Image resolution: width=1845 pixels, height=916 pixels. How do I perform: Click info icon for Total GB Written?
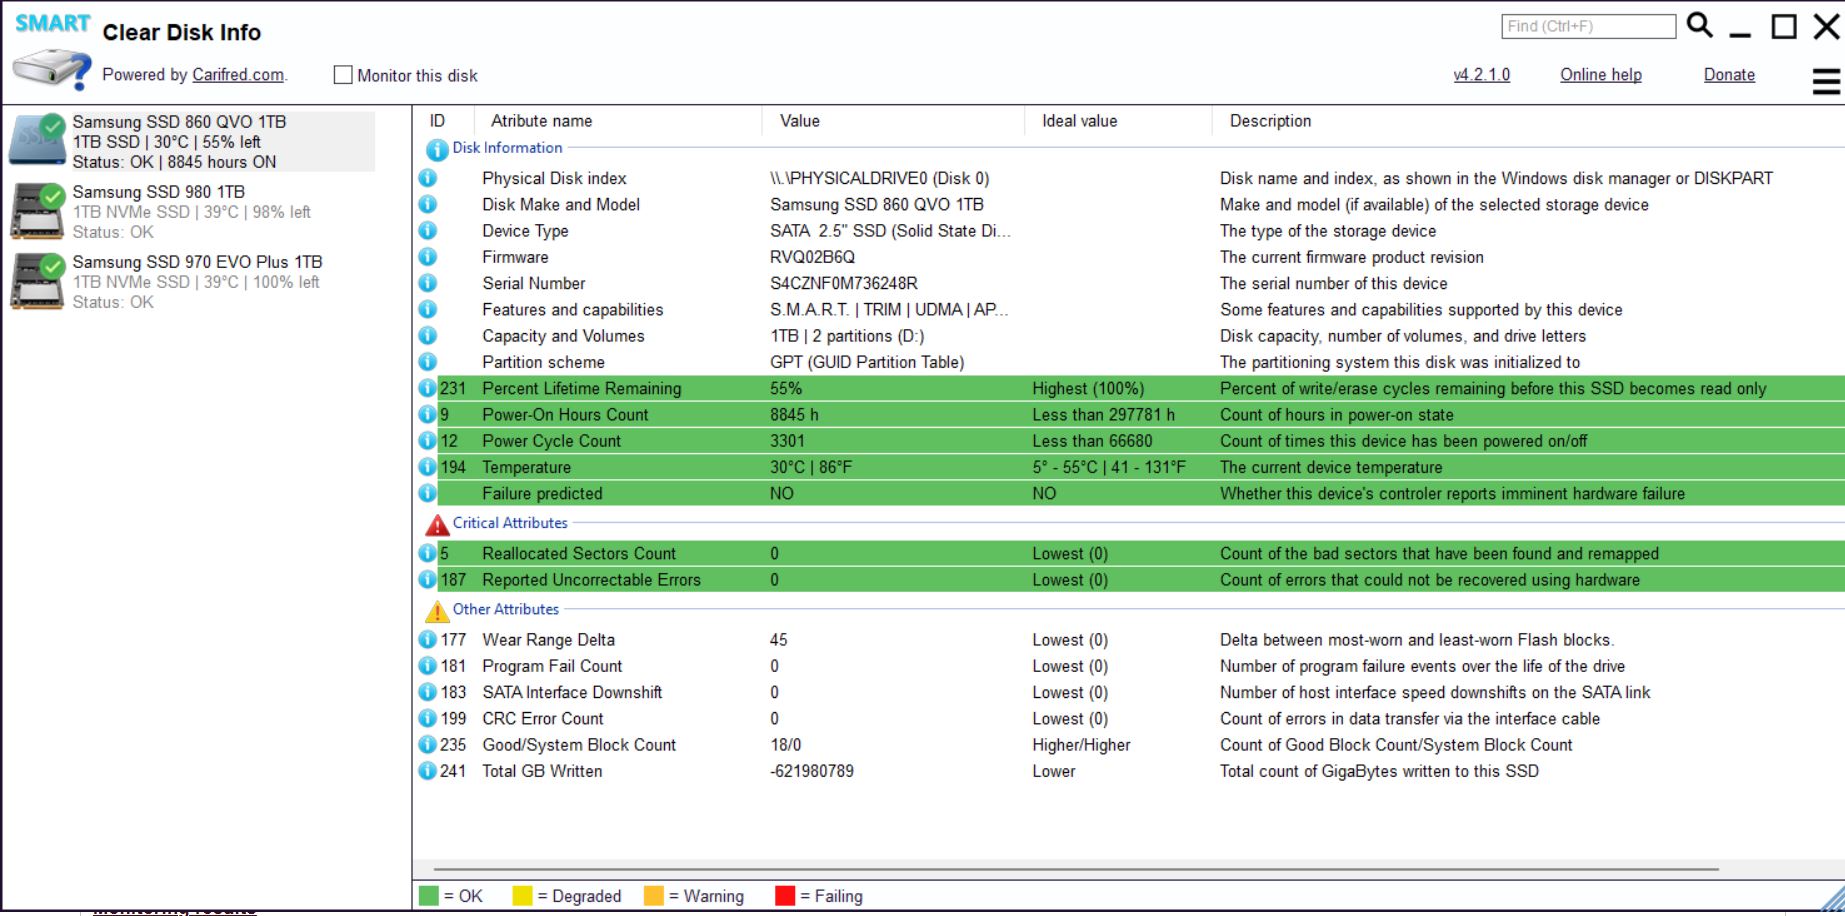pyautogui.click(x=428, y=771)
